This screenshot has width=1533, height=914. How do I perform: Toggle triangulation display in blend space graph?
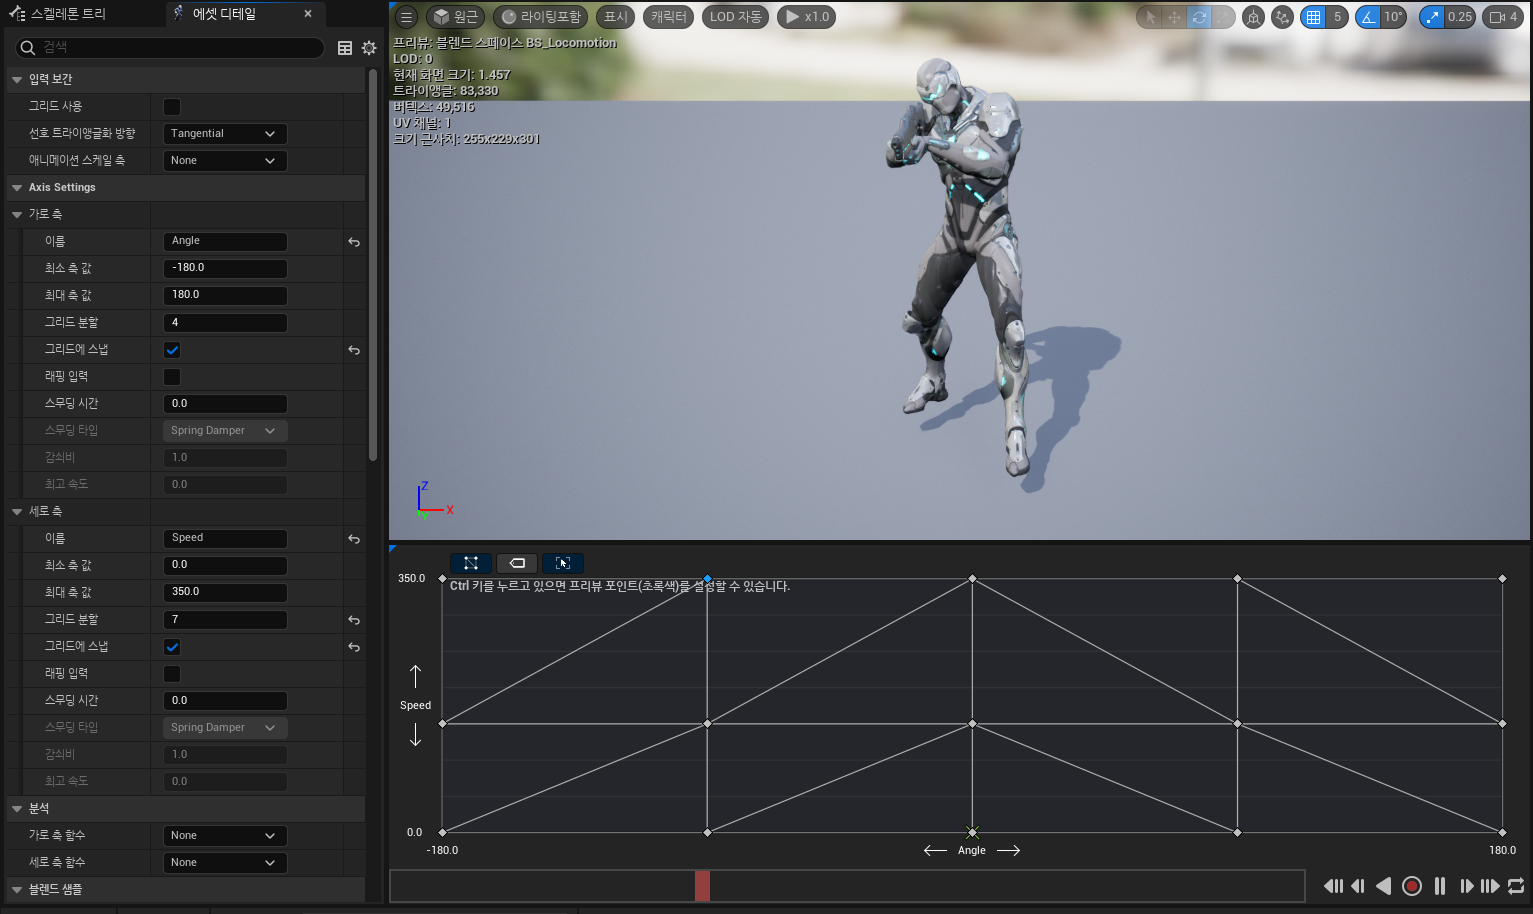[x=470, y=563]
